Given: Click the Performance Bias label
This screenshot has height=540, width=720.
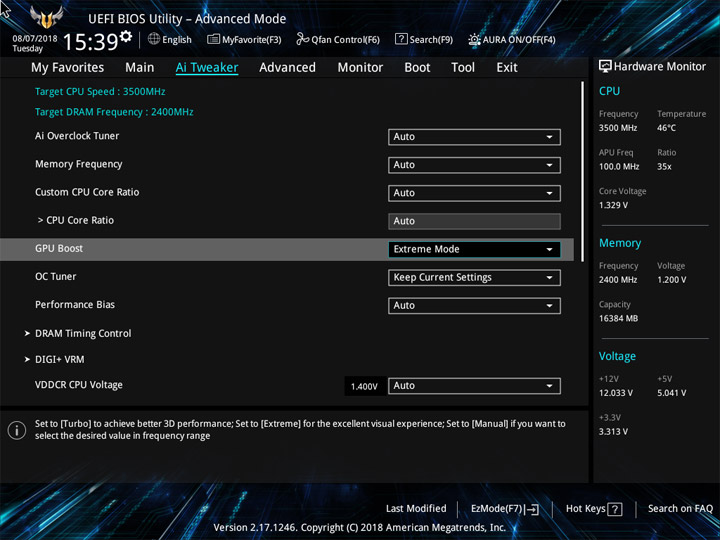Looking at the screenshot, I should click(x=75, y=304).
